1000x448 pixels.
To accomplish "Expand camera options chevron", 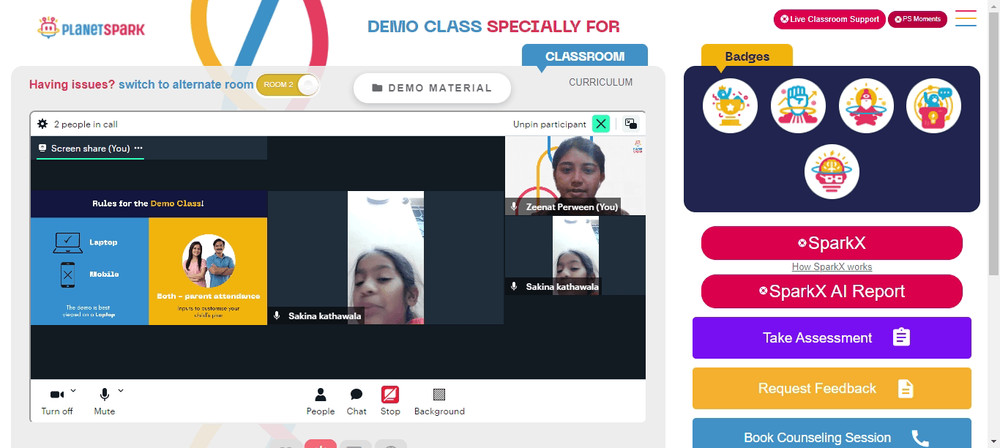I will tap(73, 391).
